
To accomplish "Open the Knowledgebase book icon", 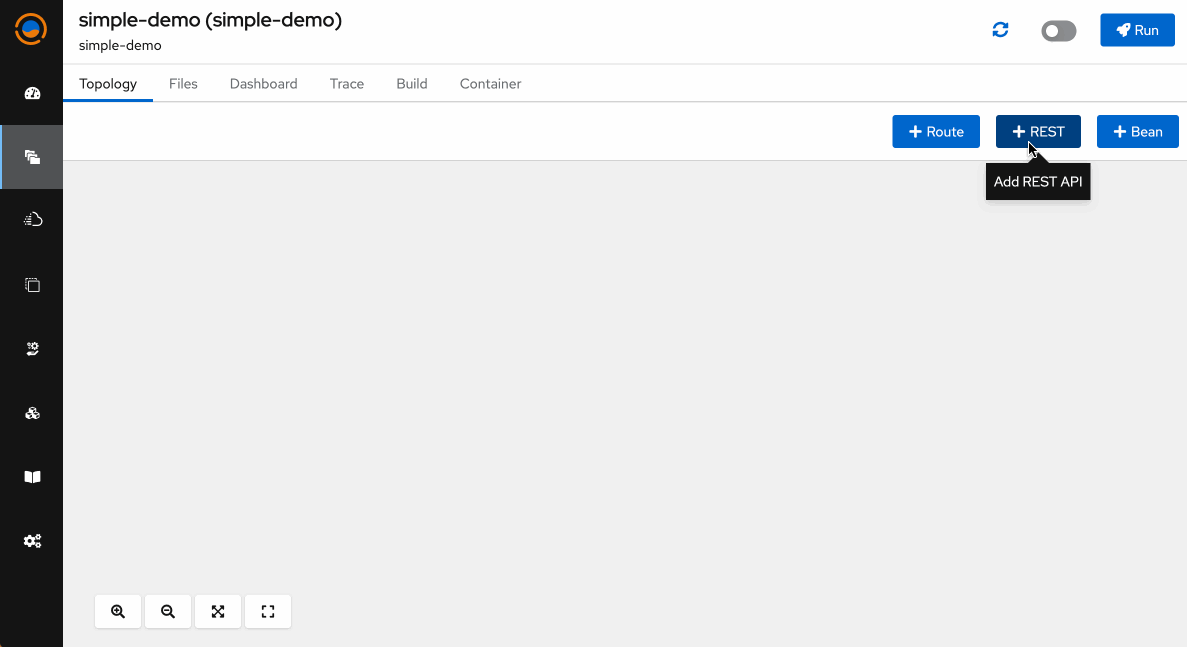I will tap(32, 477).
